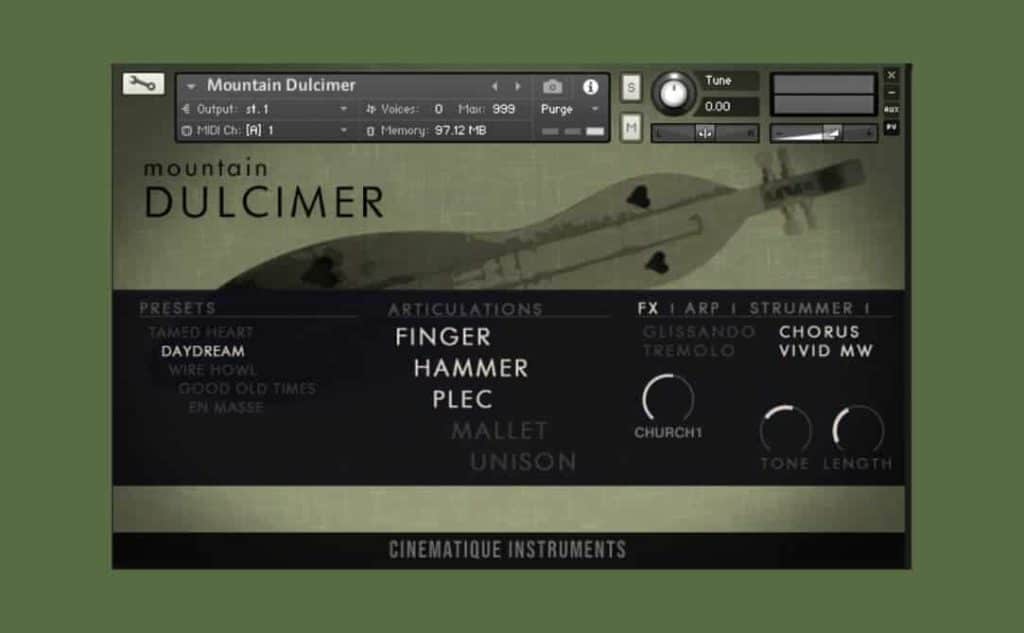Go to previous instrument with left arrow

pos(494,87)
